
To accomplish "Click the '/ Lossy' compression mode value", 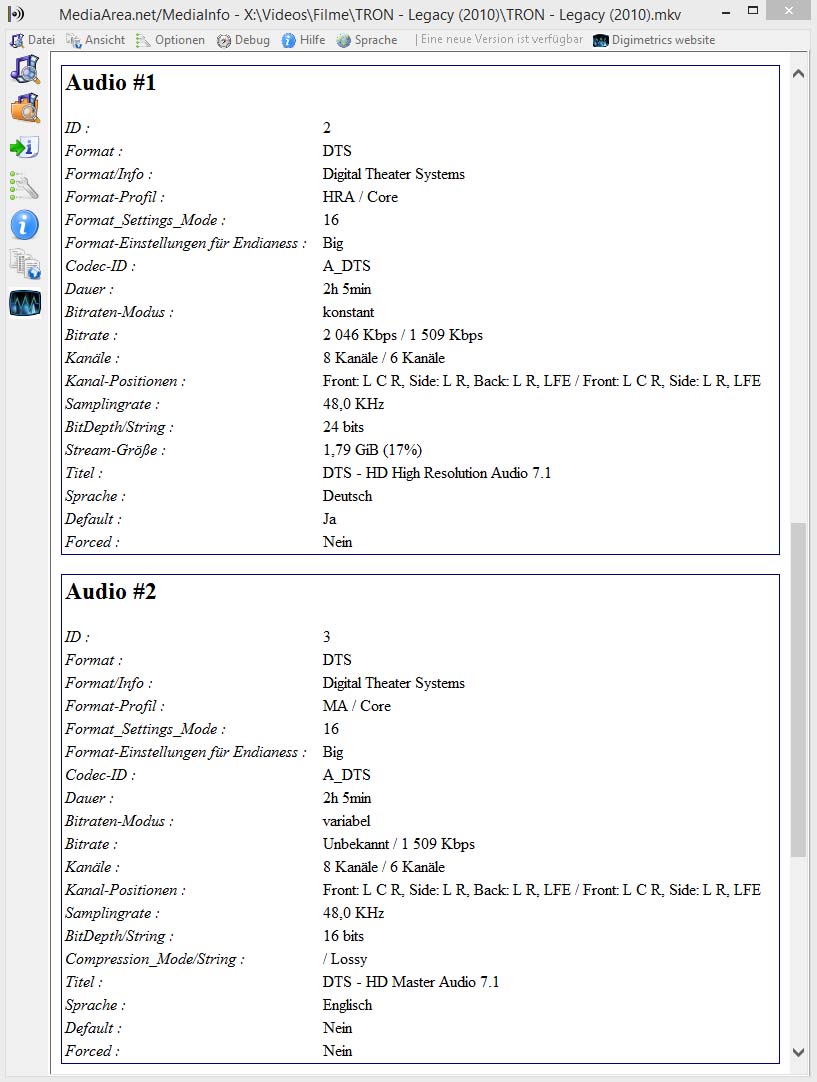I will coord(344,959).
